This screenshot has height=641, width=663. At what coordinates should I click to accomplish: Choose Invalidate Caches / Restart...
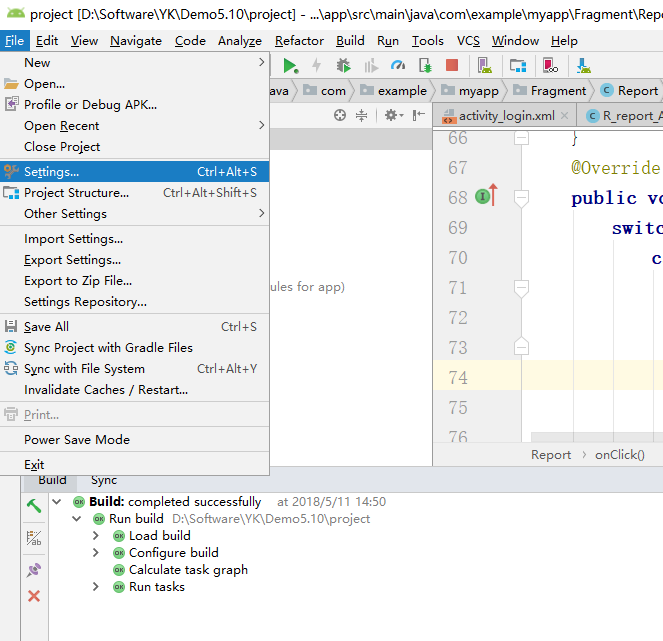coord(134,390)
